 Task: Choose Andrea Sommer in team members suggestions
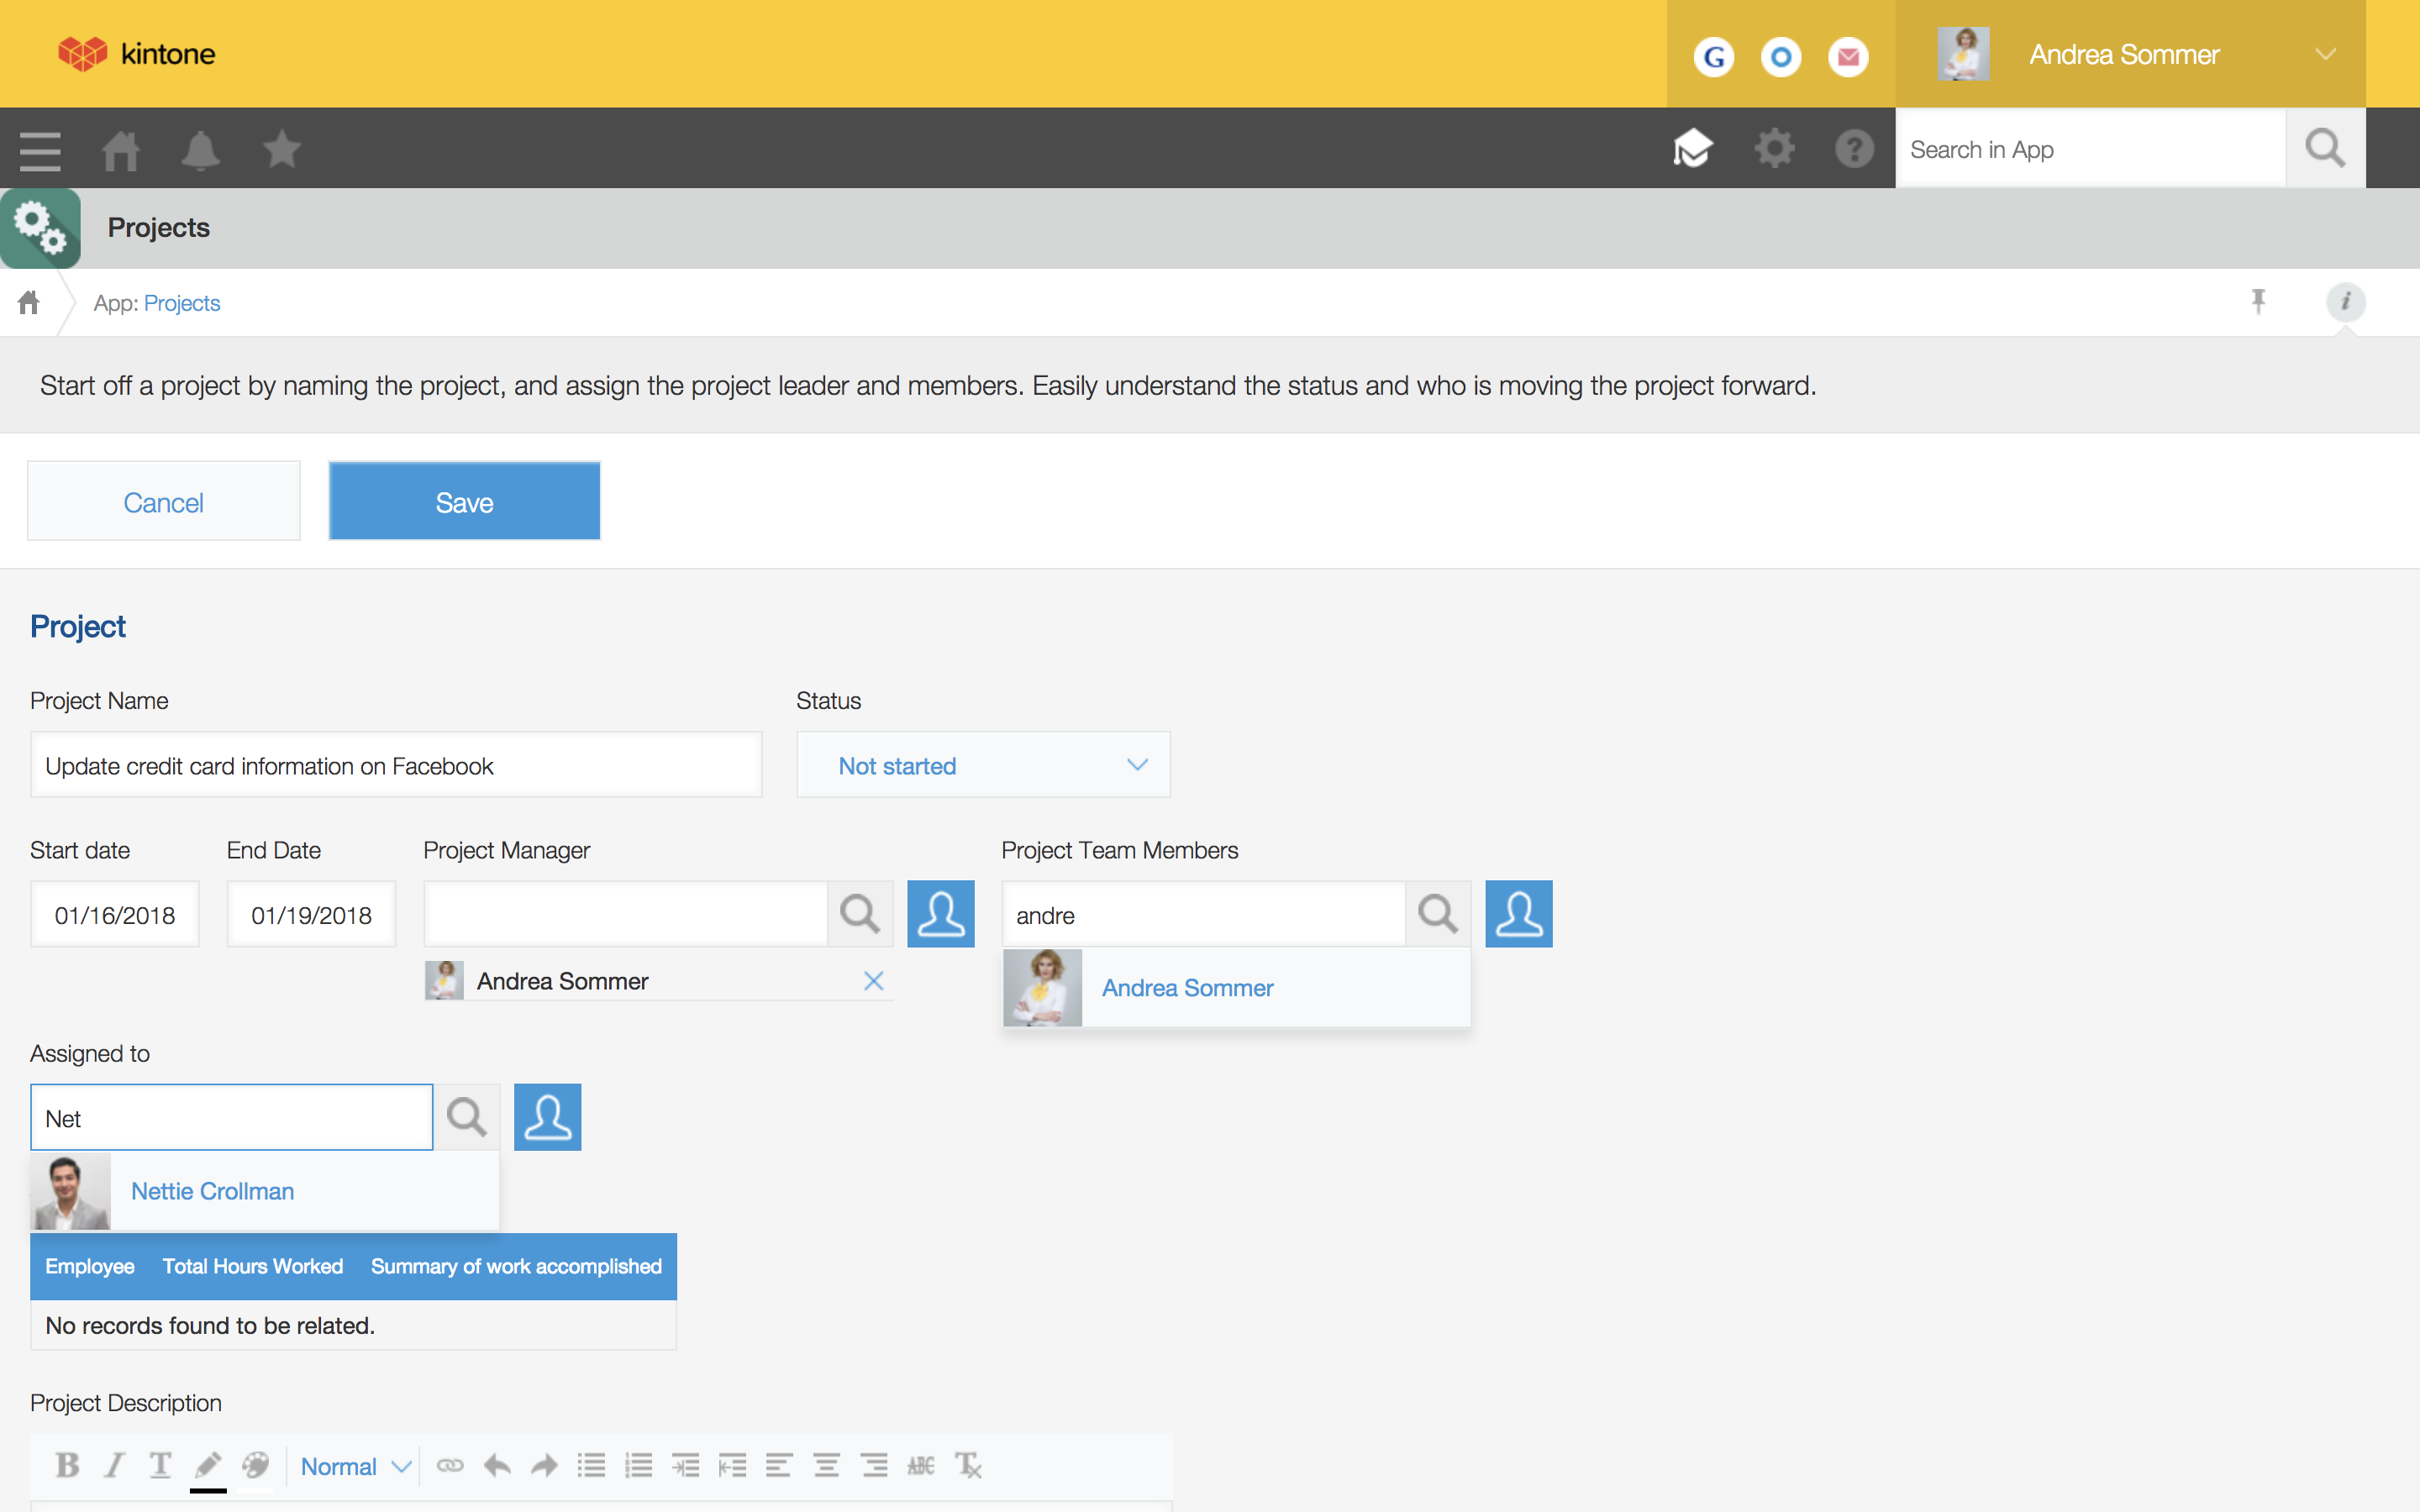point(1187,987)
